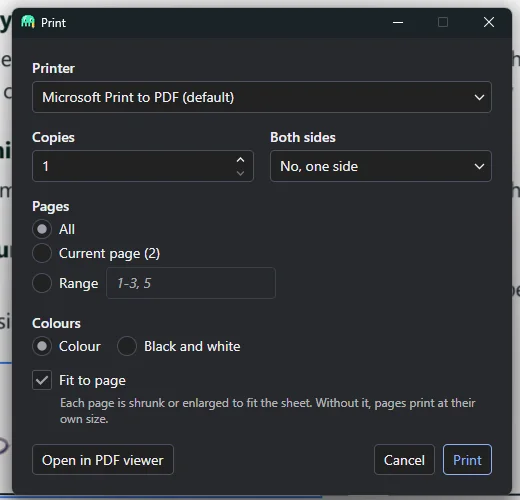
Task: Increase copies with the up arrow
Action: coord(240,160)
